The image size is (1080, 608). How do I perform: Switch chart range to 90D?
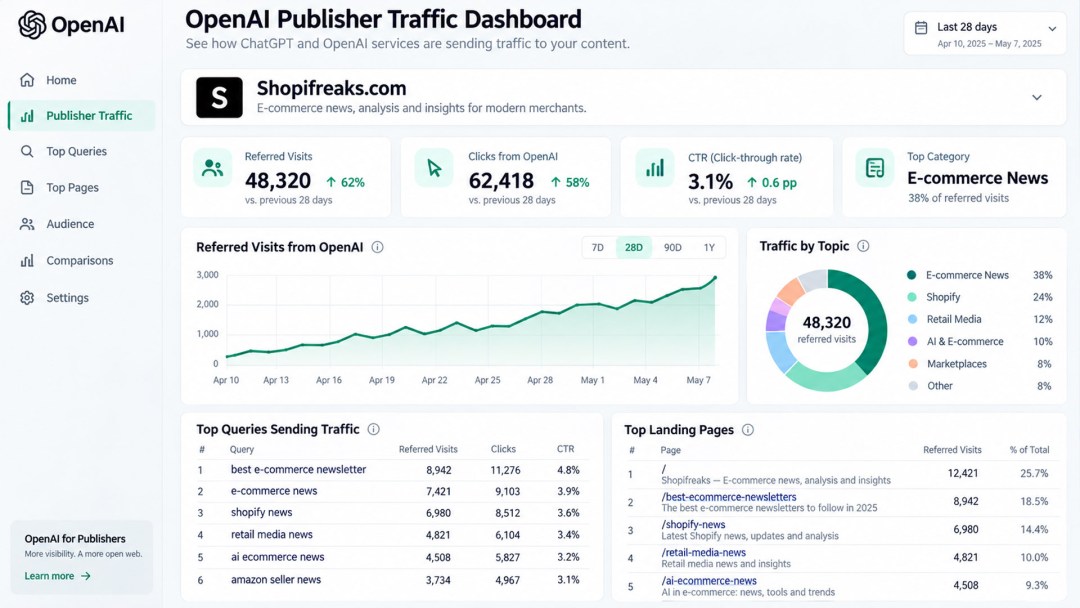[672, 247]
